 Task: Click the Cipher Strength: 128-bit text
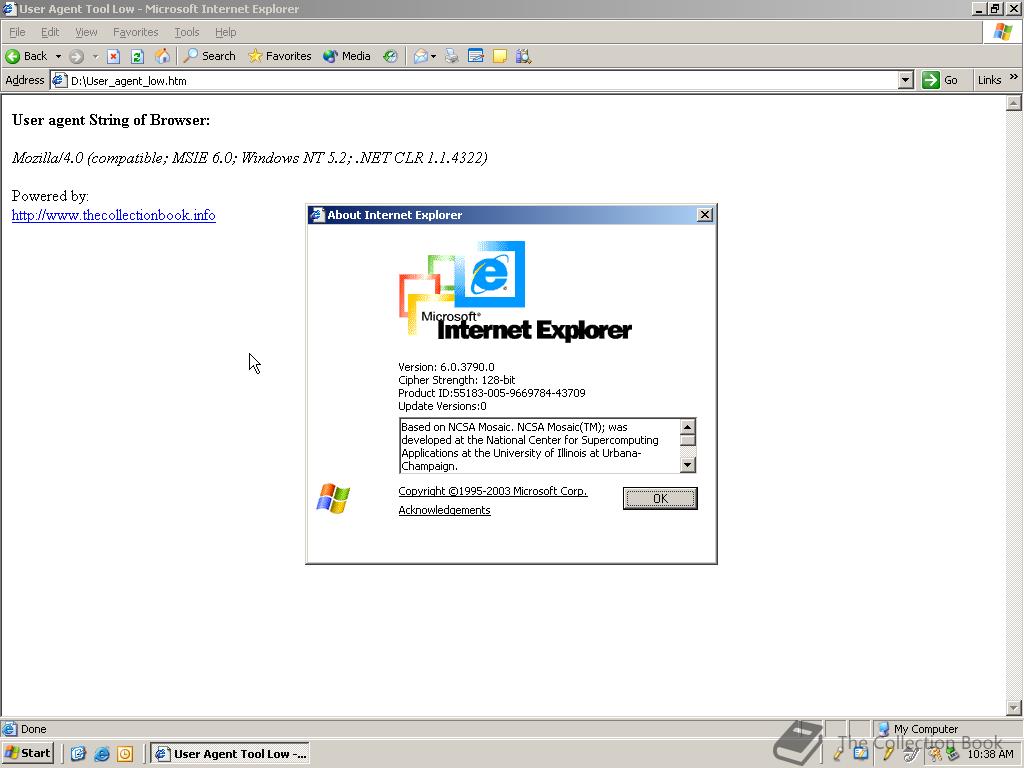[x=456, y=380]
